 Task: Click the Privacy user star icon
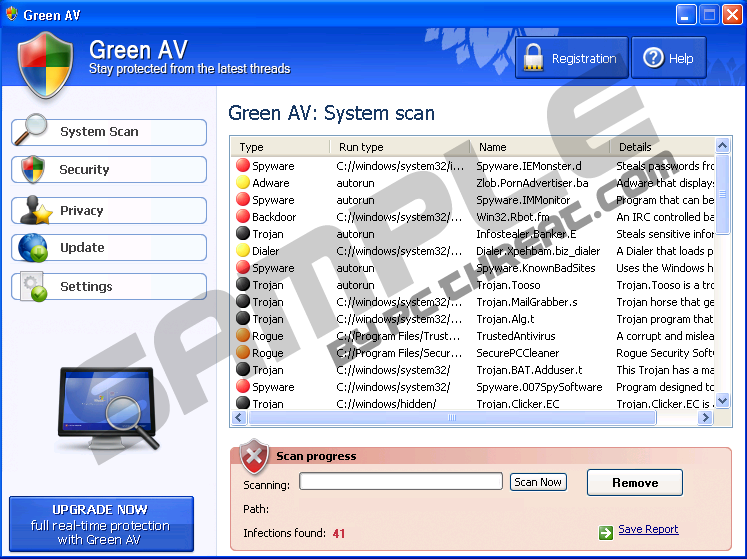click(32, 210)
